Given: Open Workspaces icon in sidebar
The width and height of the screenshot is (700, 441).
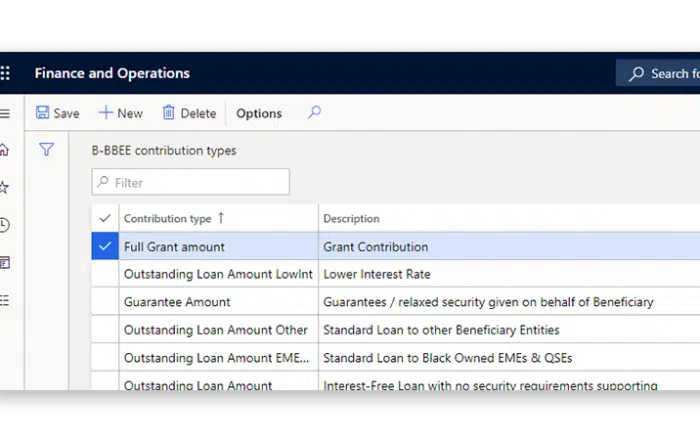Looking at the screenshot, I should pyautogui.click(x=5, y=262).
